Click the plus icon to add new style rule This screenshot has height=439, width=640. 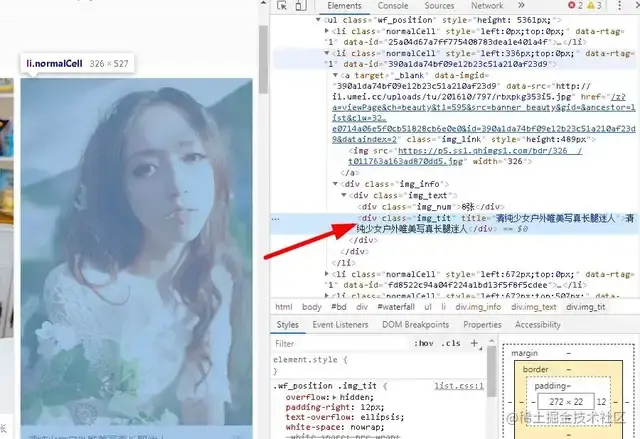(474, 344)
